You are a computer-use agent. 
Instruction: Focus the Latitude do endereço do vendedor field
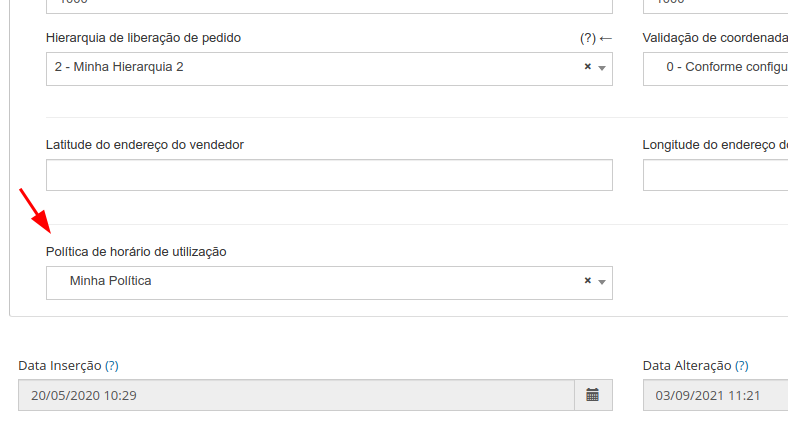tap(329, 175)
